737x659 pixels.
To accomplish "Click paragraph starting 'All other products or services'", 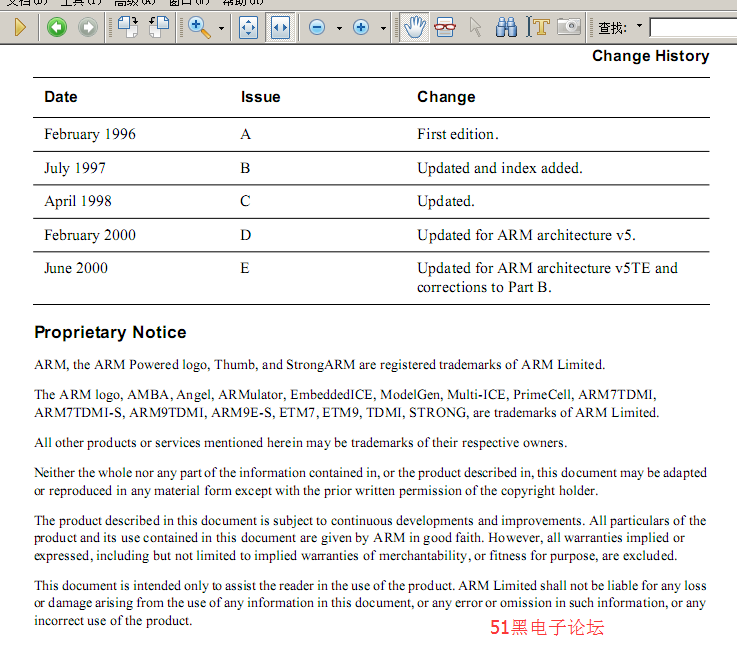I will pos(301,443).
